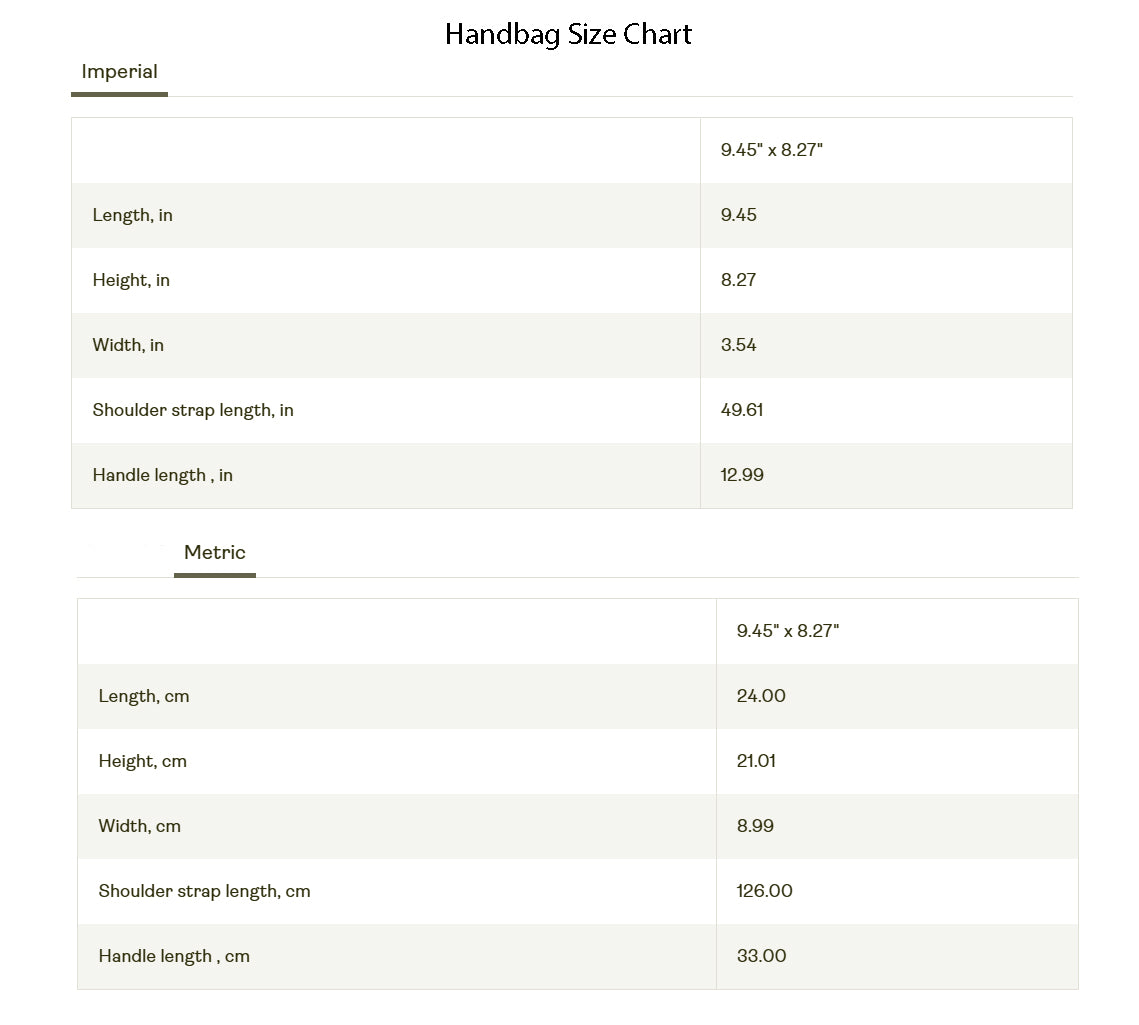
Task: Click the 8.27 height value
Action: coord(738,280)
